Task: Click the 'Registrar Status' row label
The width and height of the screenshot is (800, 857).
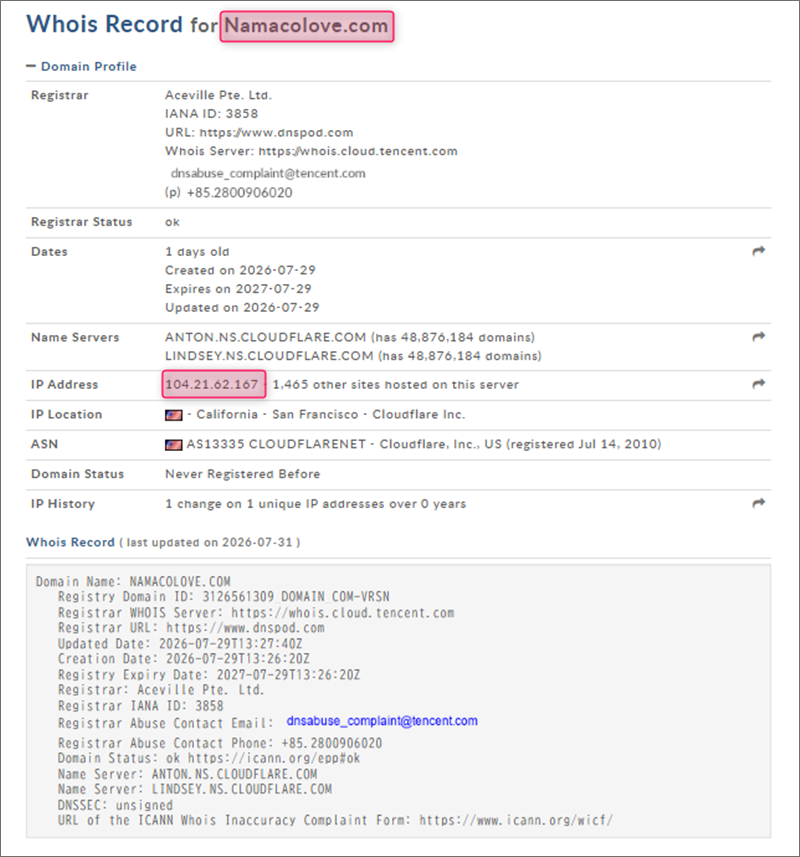Action: click(81, 222)
